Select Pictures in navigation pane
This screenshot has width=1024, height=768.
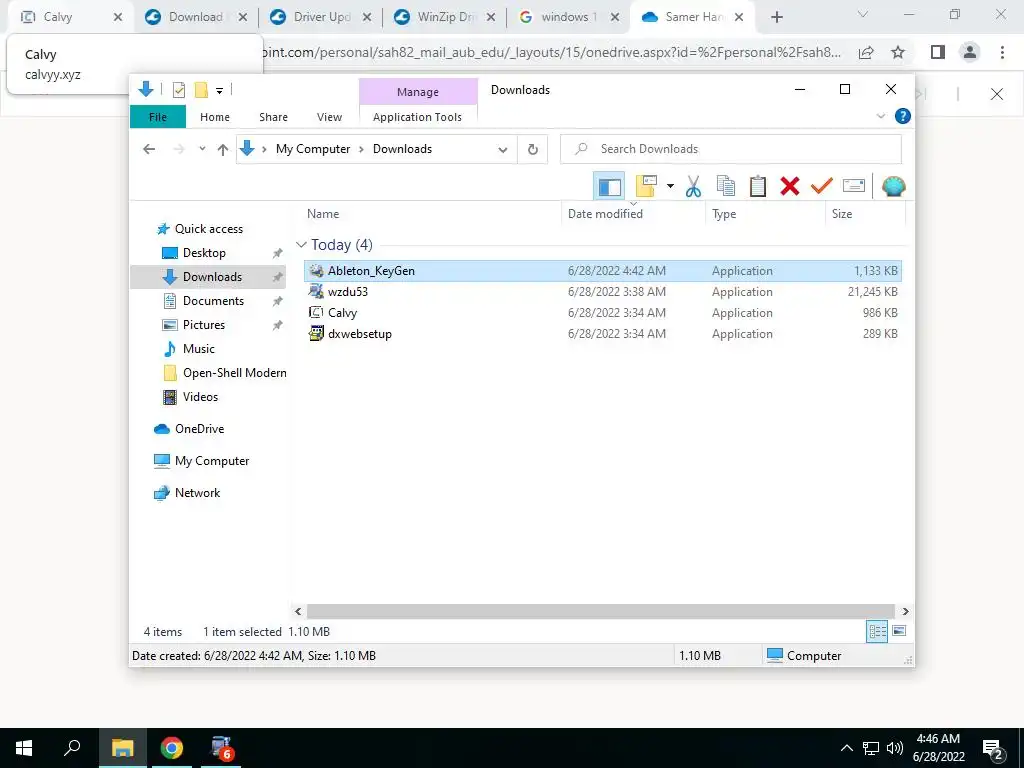(203, 325)
